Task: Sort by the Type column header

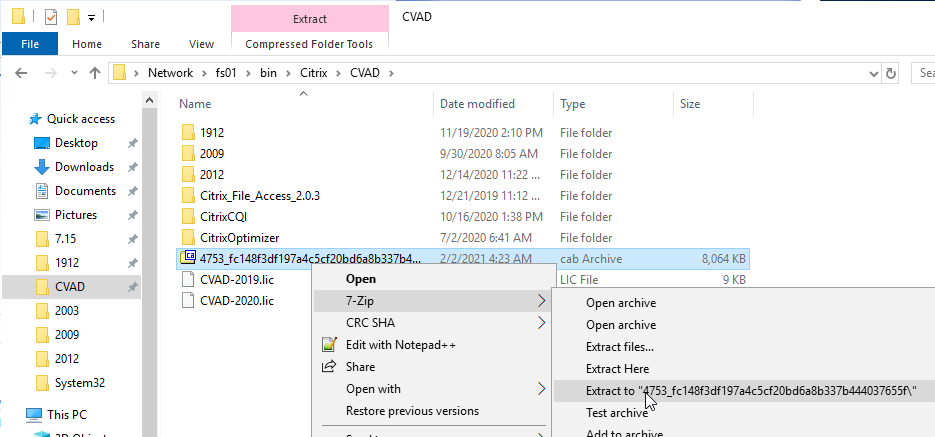Action: pyautogui.click(x=572, y=104)
